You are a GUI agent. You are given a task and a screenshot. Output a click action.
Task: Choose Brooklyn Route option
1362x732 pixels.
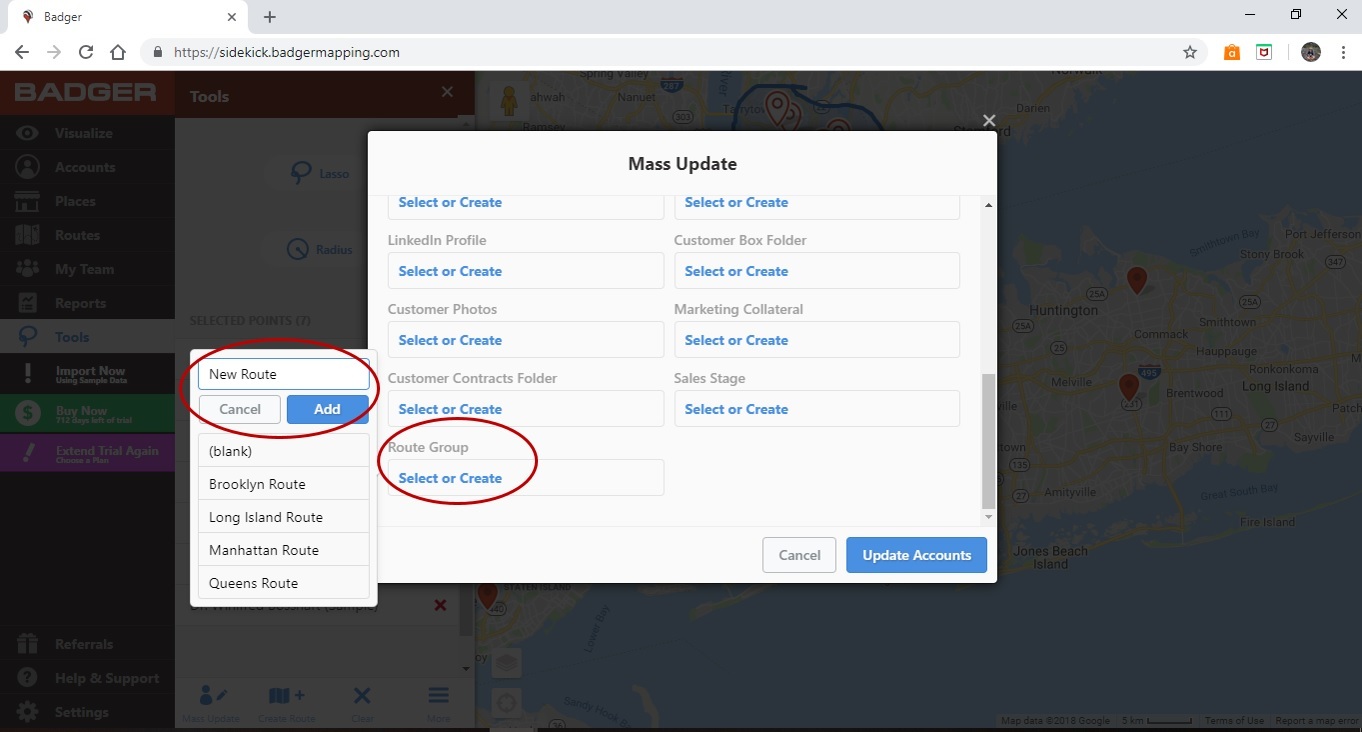pyautogui.click(x=284, y=484)
